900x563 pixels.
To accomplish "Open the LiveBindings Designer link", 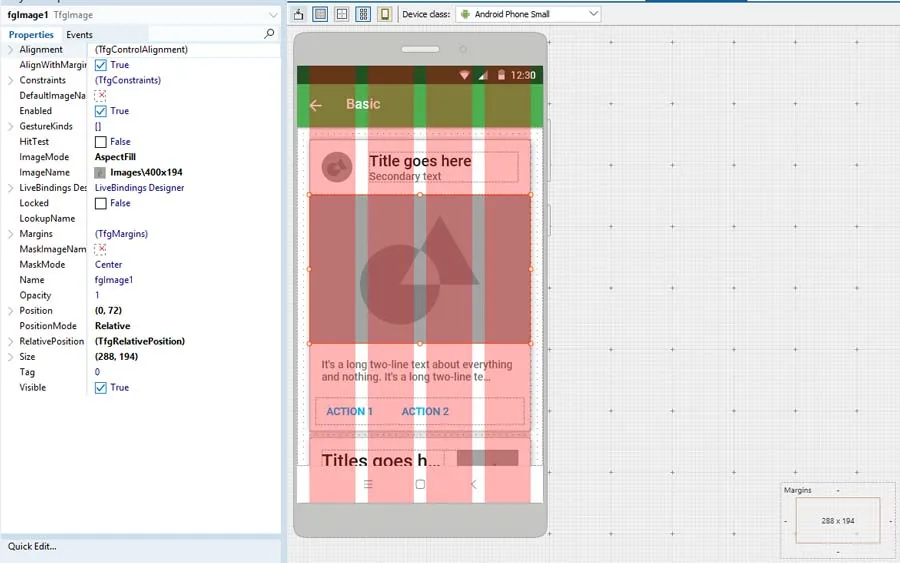I will pyautogui.click(x=139, y=188).
